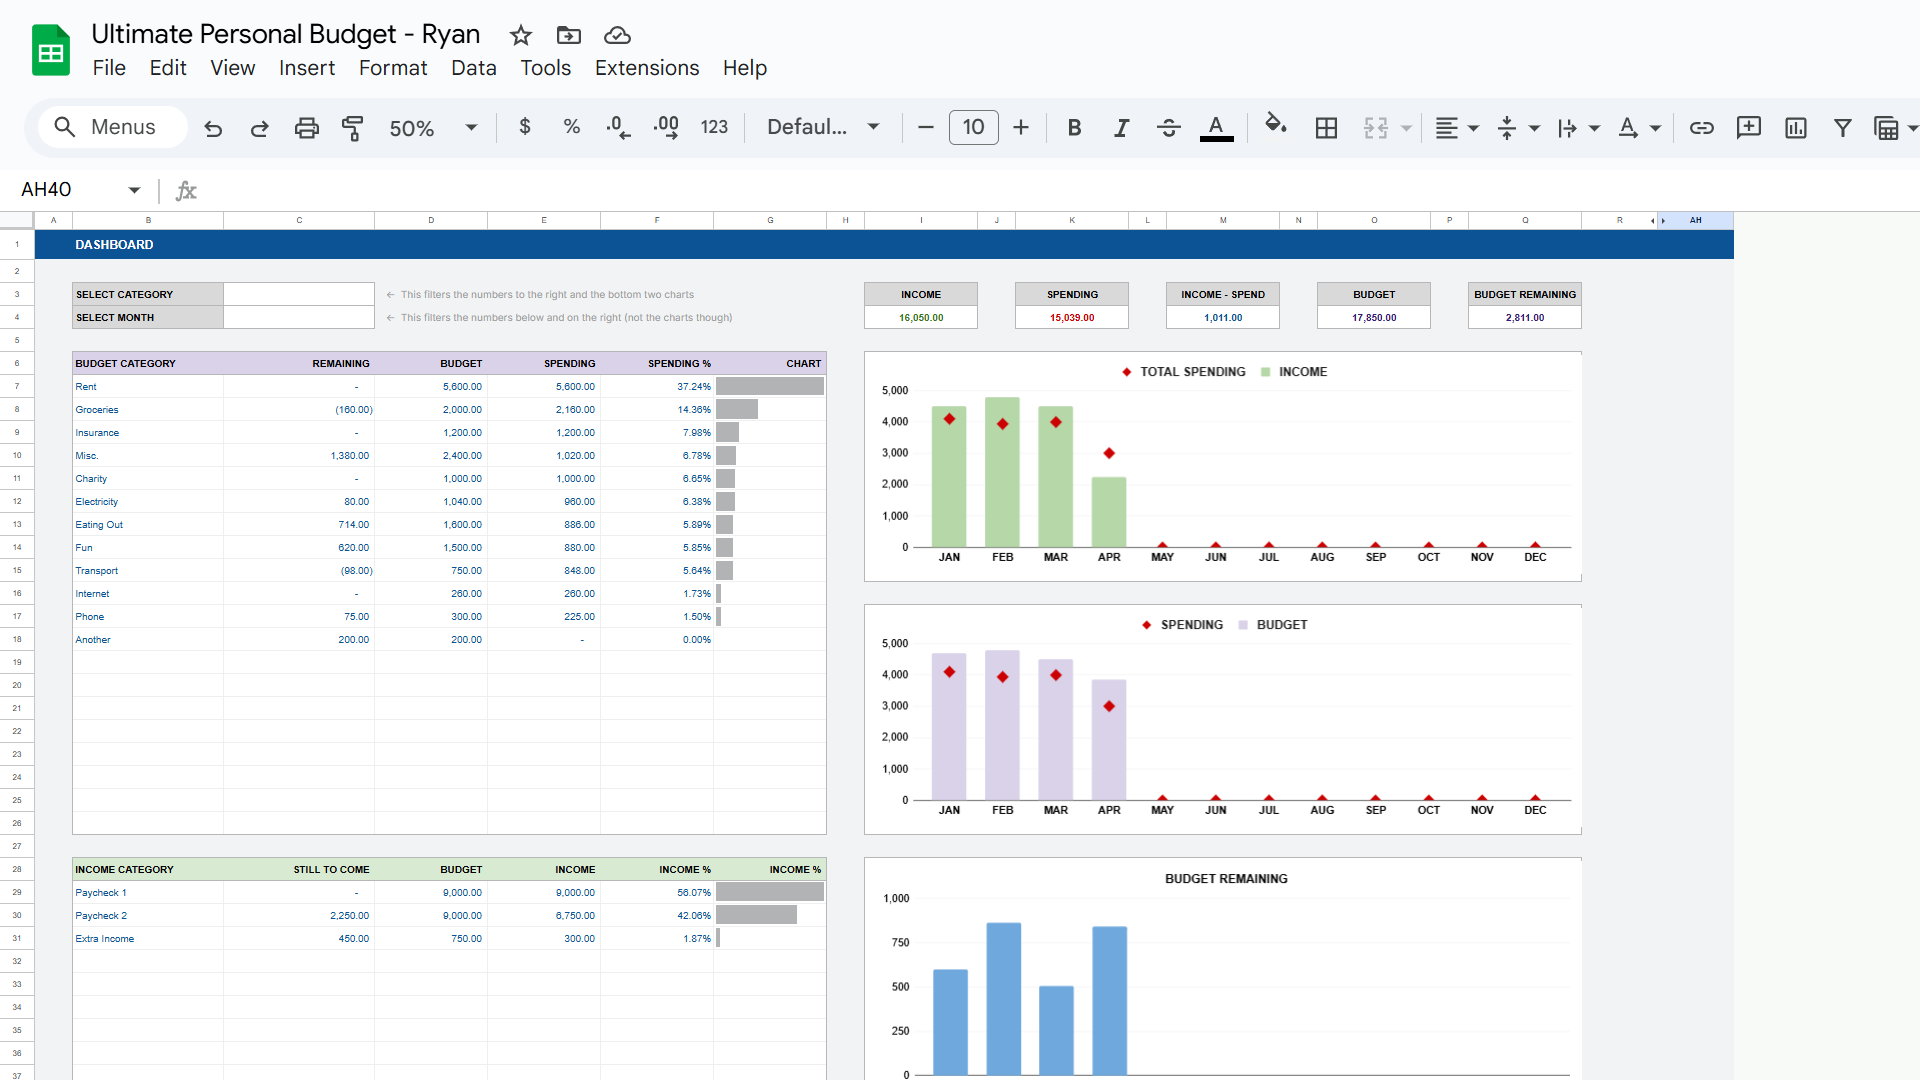Click the Print icon
1920x1080 pixels.
point(306,128)
